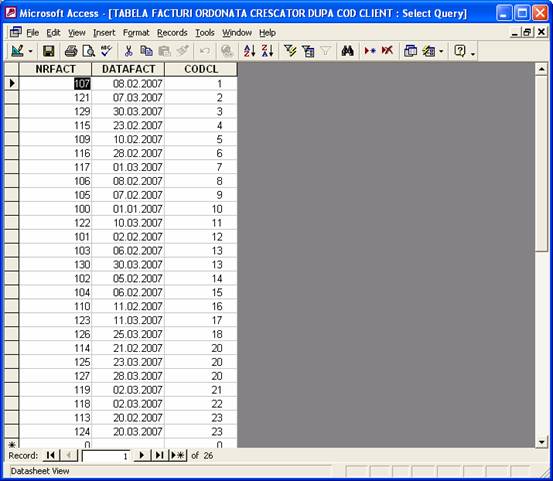Open the Records menu

[172, 33]
